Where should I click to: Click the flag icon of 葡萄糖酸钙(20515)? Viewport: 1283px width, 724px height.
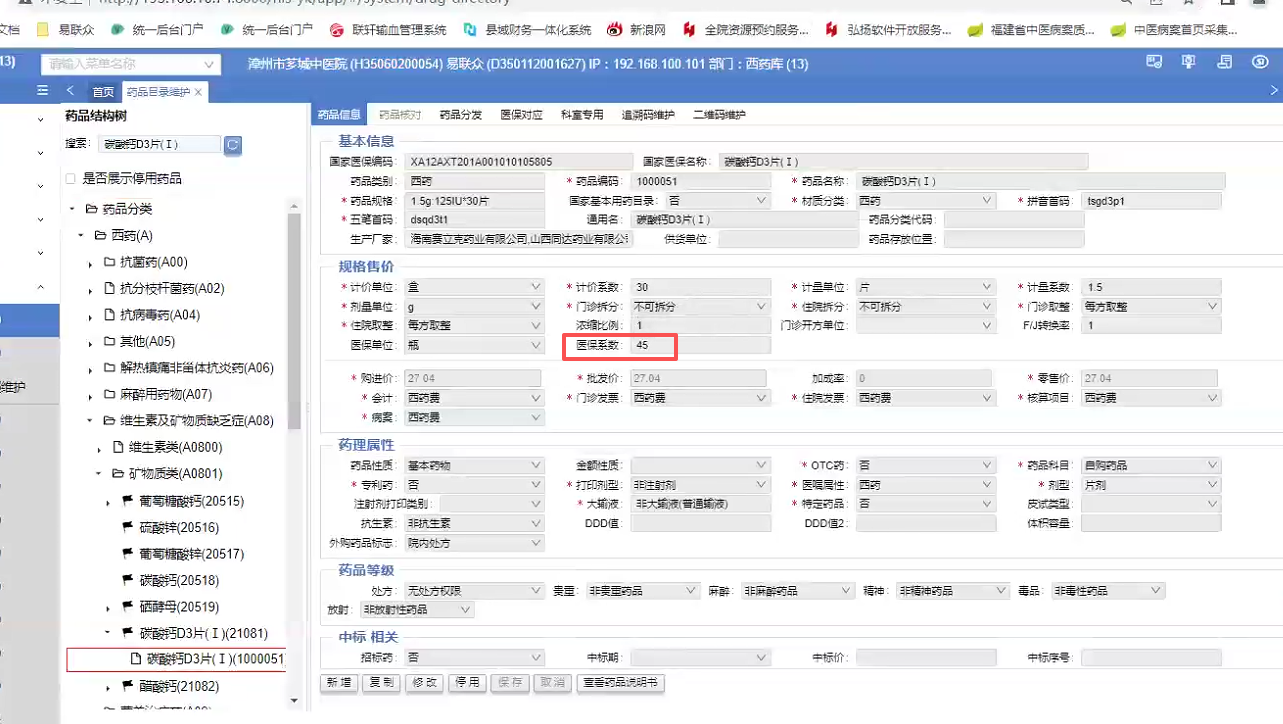point(128,500)
